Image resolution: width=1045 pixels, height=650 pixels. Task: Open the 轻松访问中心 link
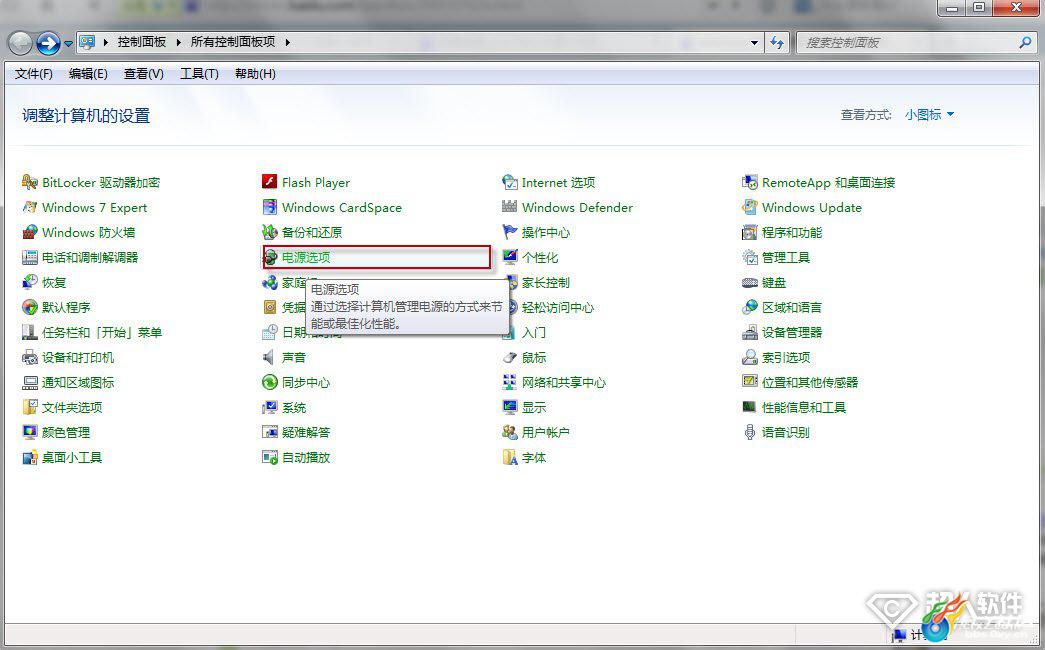557,307
